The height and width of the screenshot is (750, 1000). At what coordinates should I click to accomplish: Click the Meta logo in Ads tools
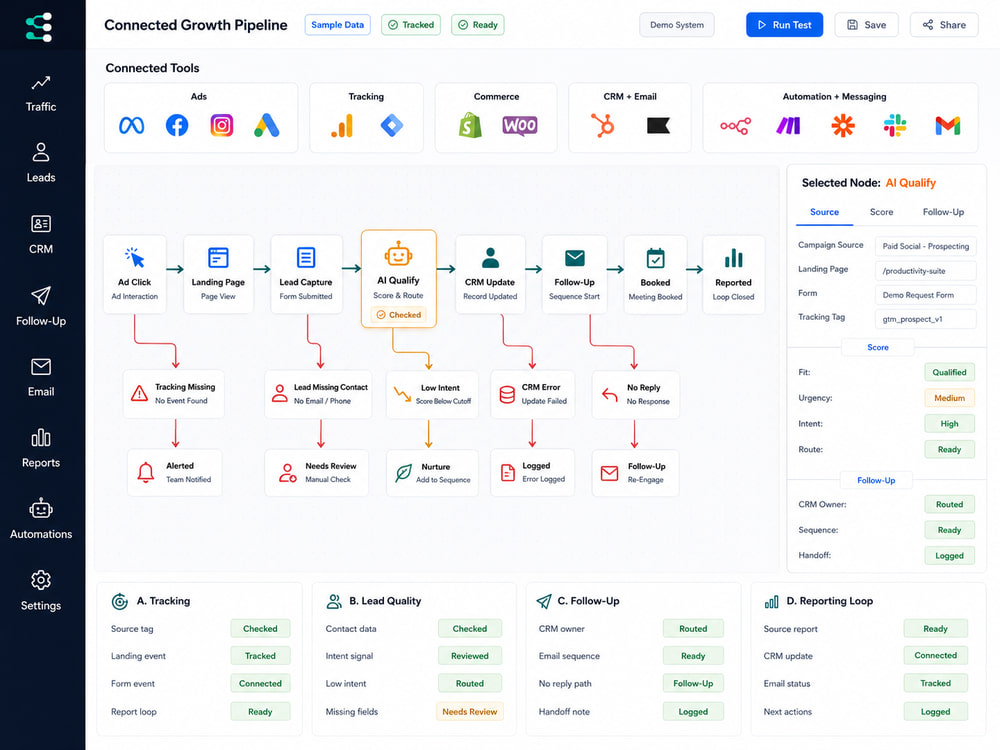(x=131, y=125)
